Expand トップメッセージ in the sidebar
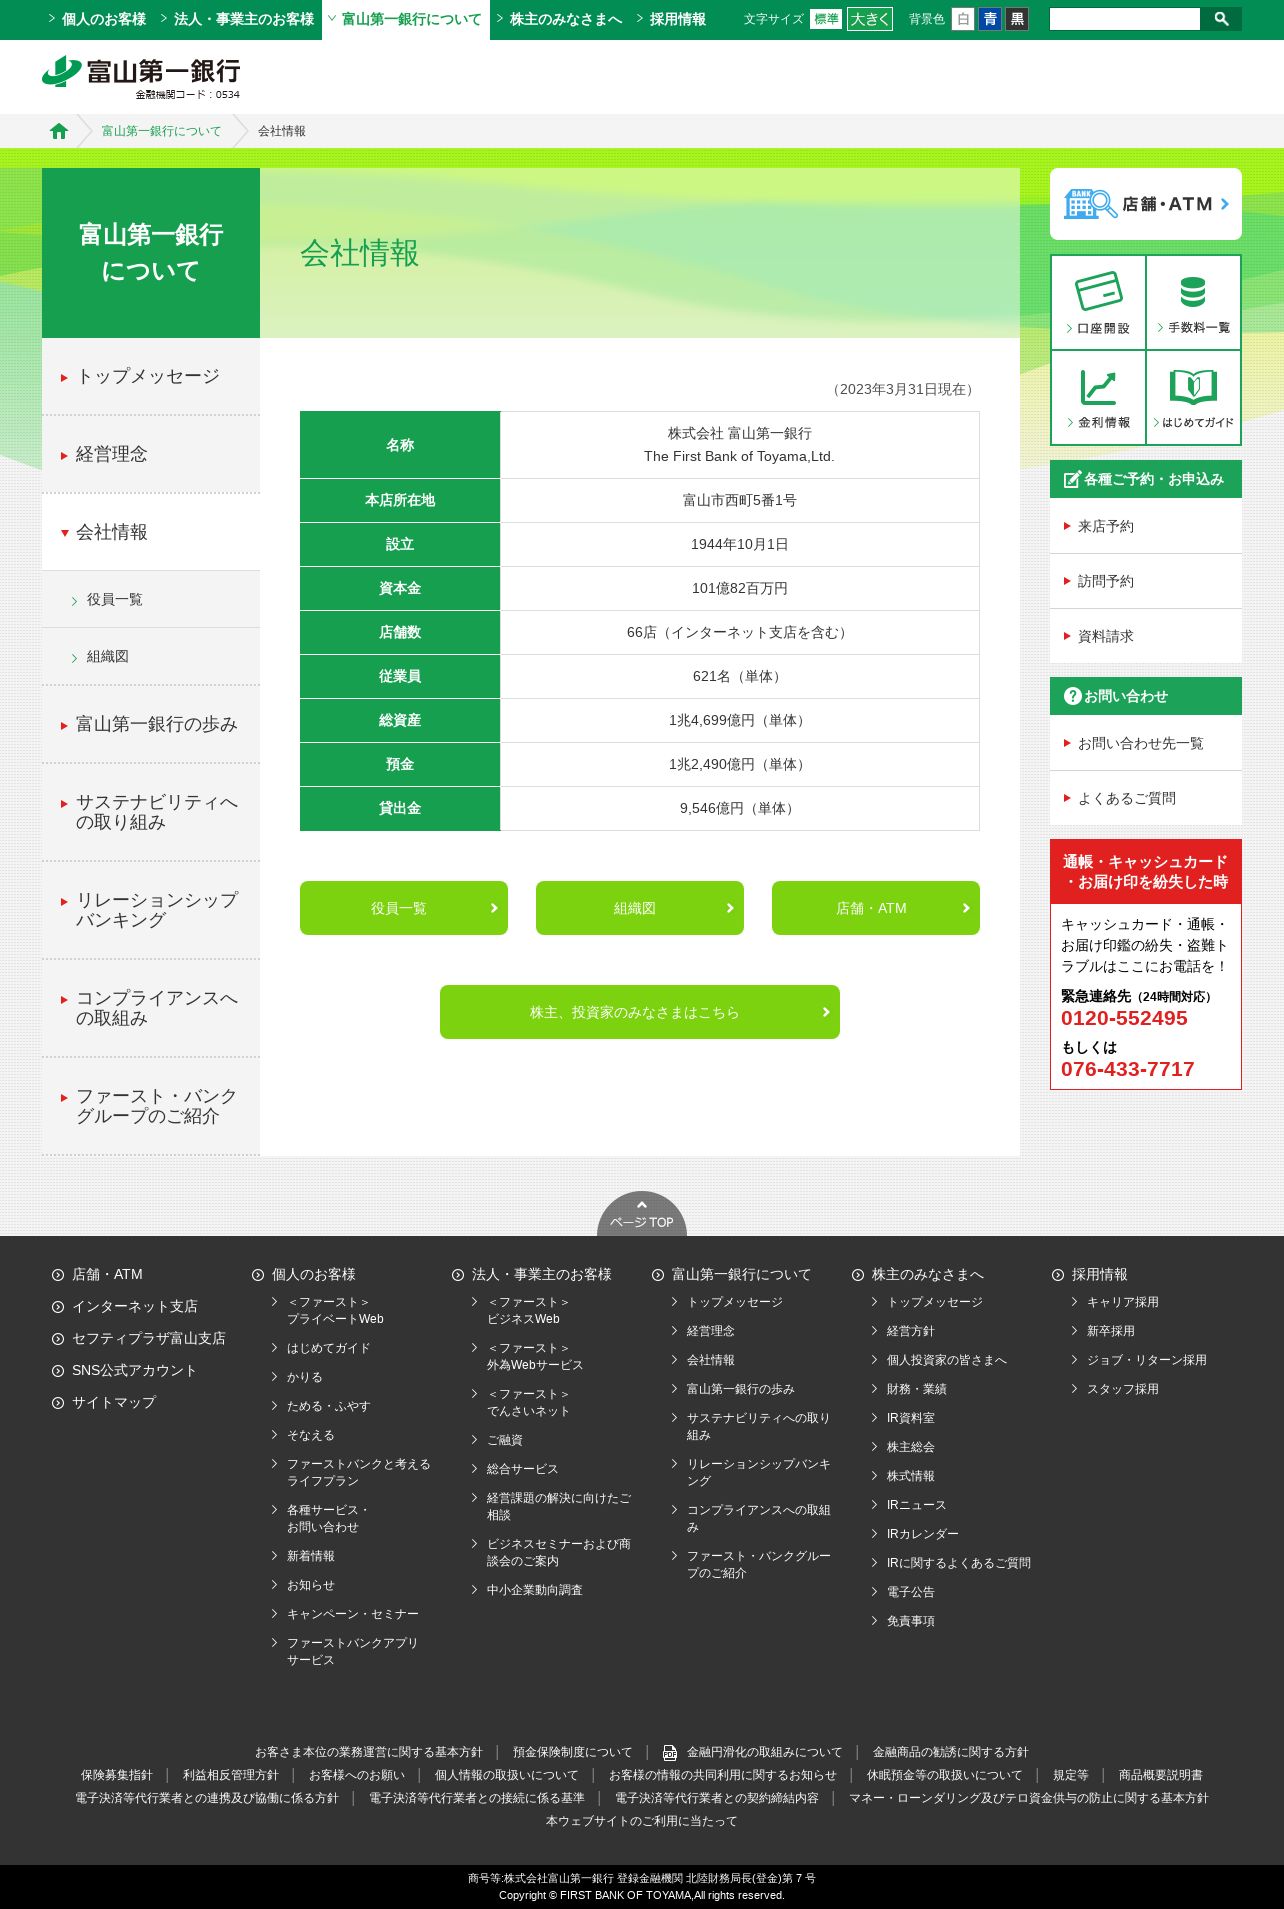Screen dimensions: 1284x1909 tap(151, 377)
